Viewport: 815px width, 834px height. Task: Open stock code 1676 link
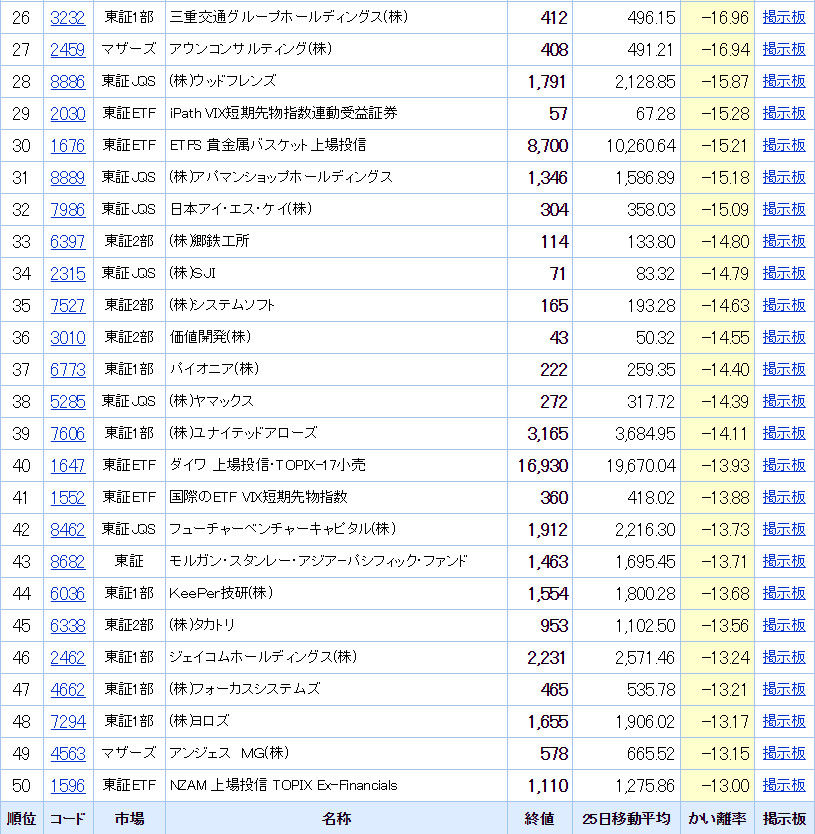68,146
